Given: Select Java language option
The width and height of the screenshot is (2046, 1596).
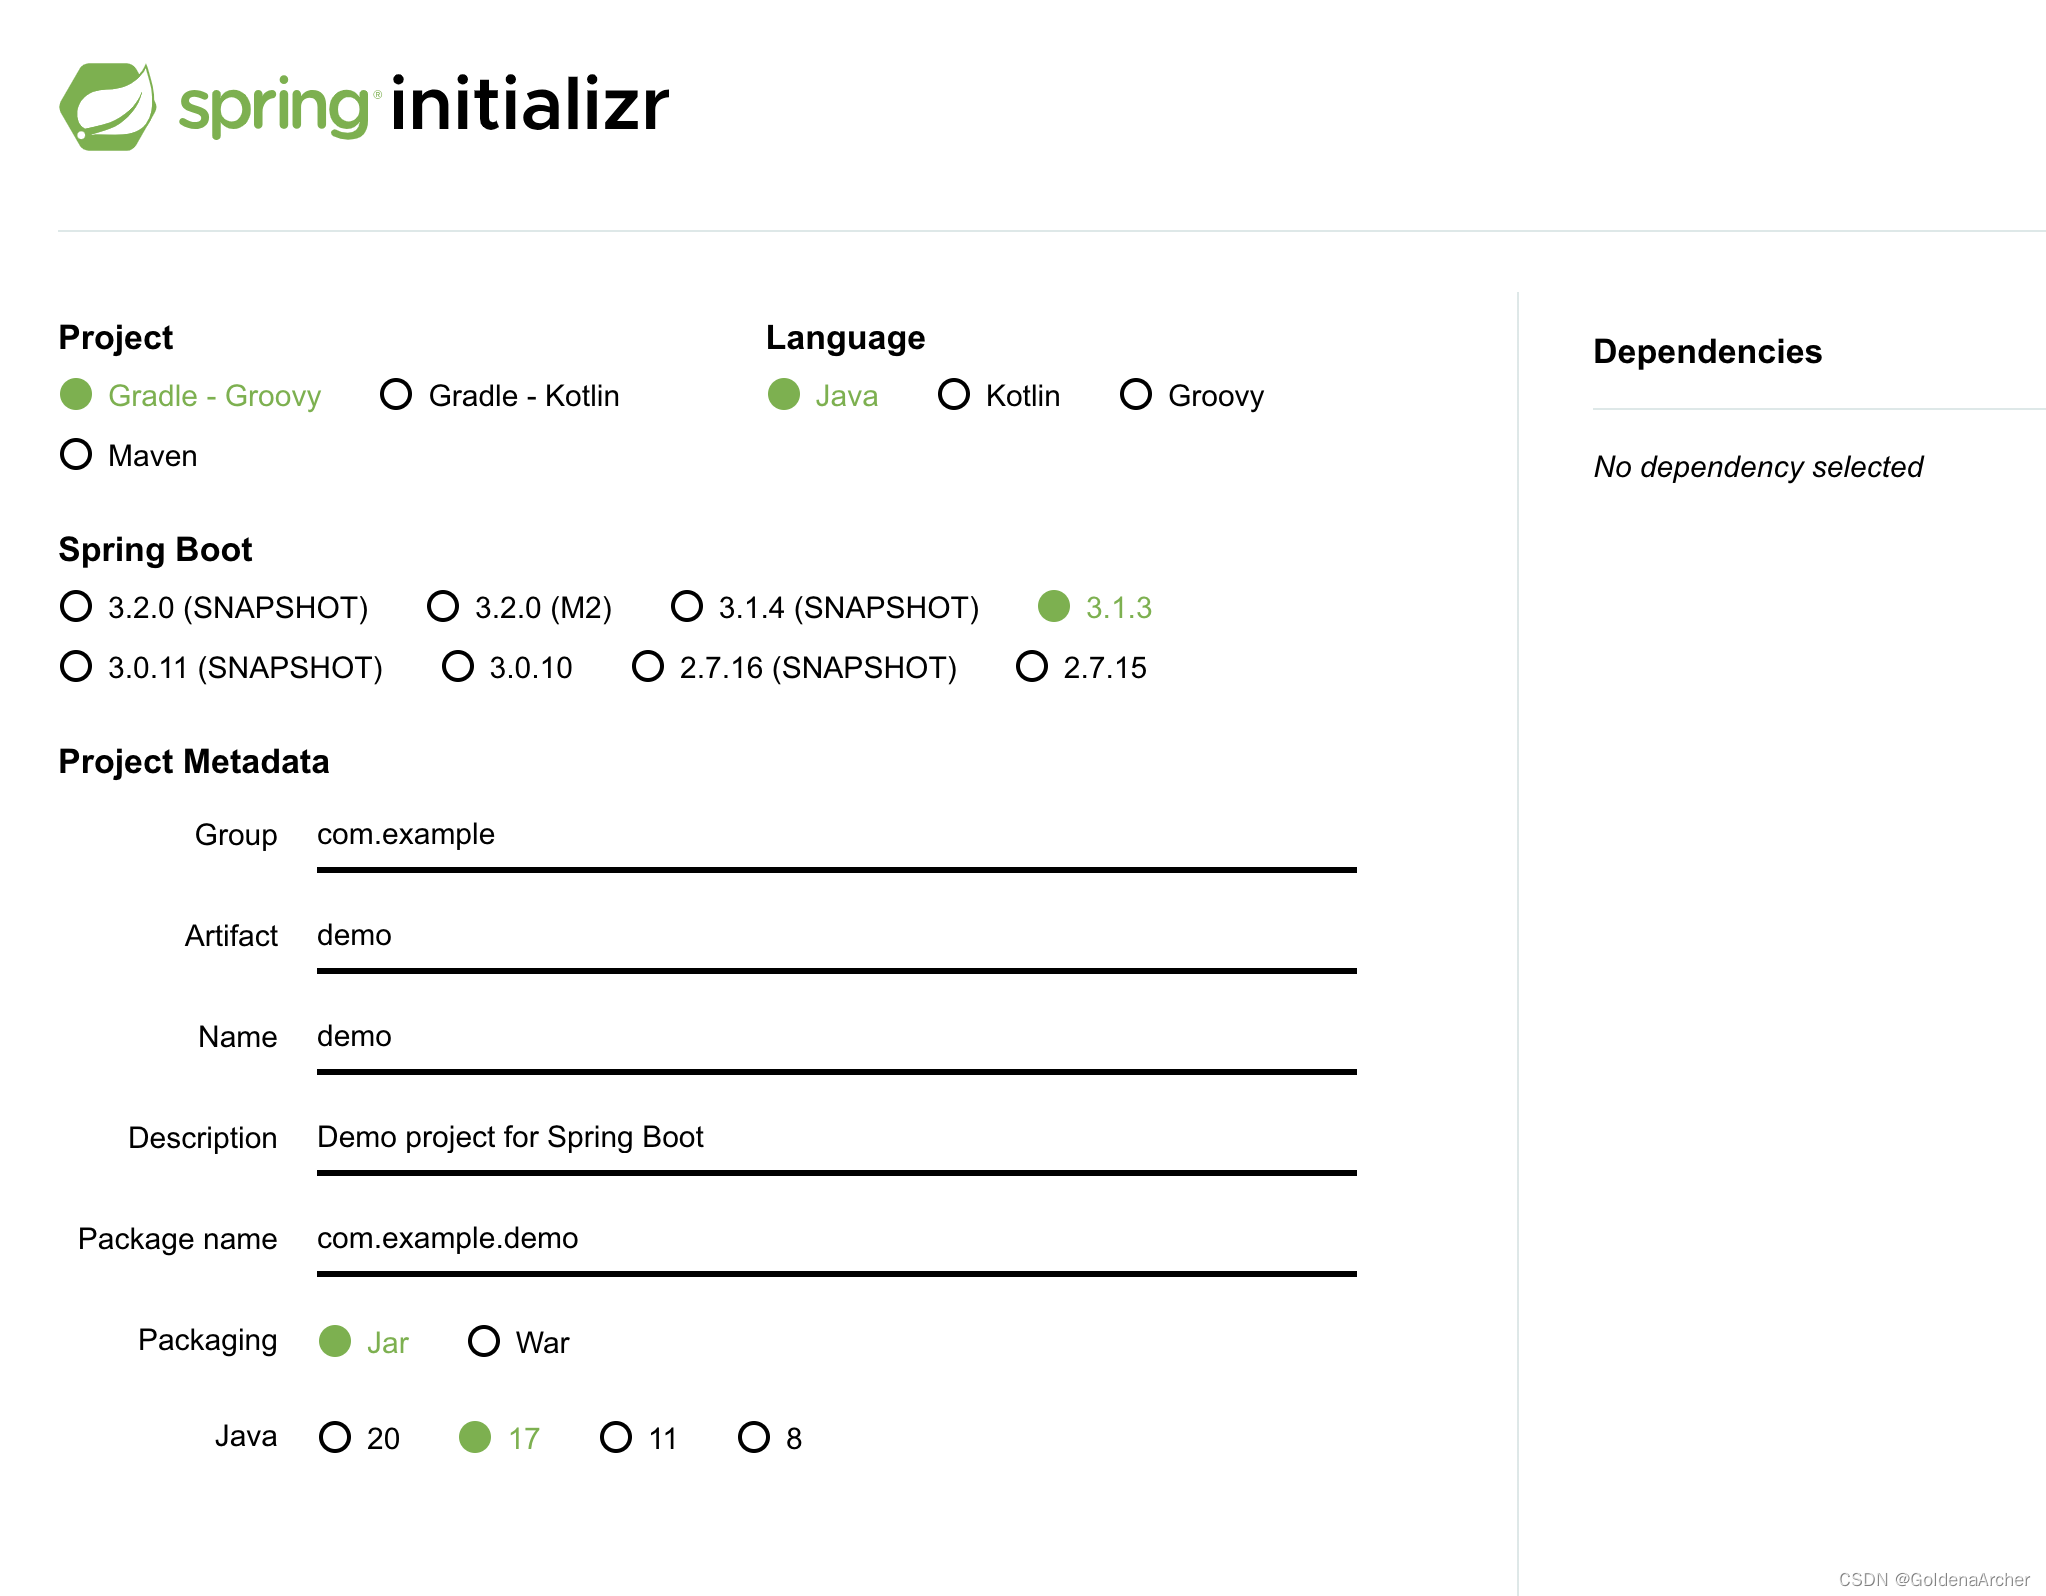Looking at the screenshot, I should (823, 395).
